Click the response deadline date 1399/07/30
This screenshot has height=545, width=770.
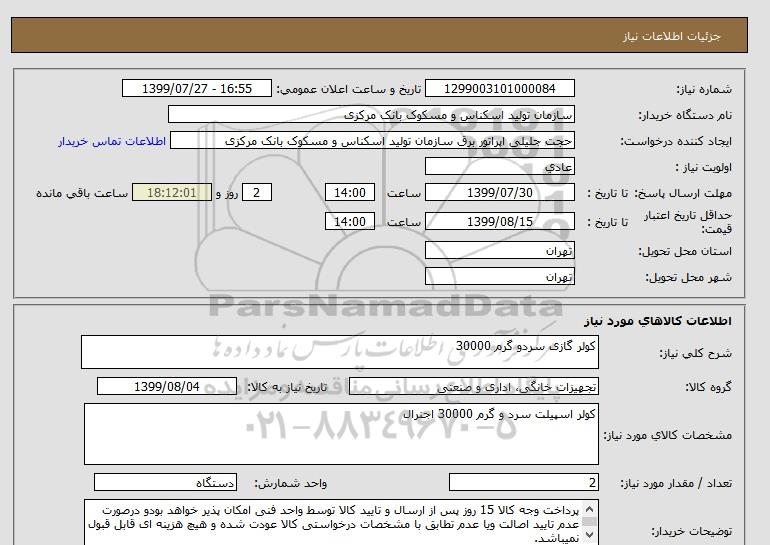click(x=499, y=192)
